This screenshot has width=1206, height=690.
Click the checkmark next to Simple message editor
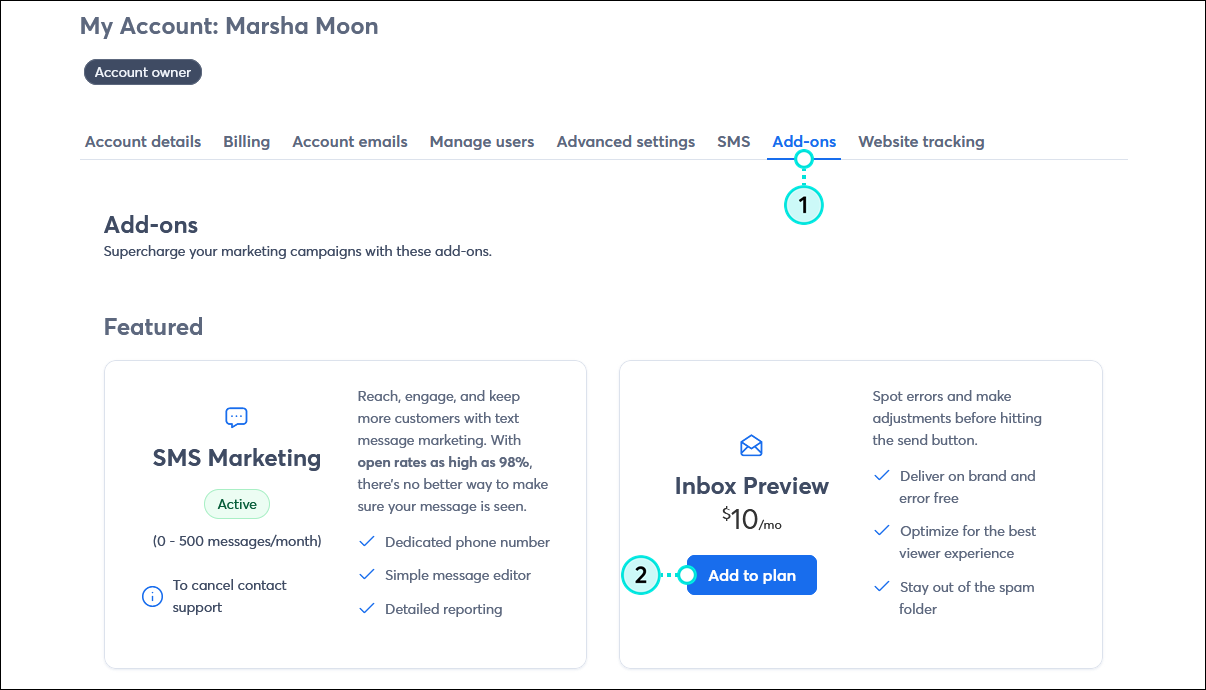pos(367,575)
